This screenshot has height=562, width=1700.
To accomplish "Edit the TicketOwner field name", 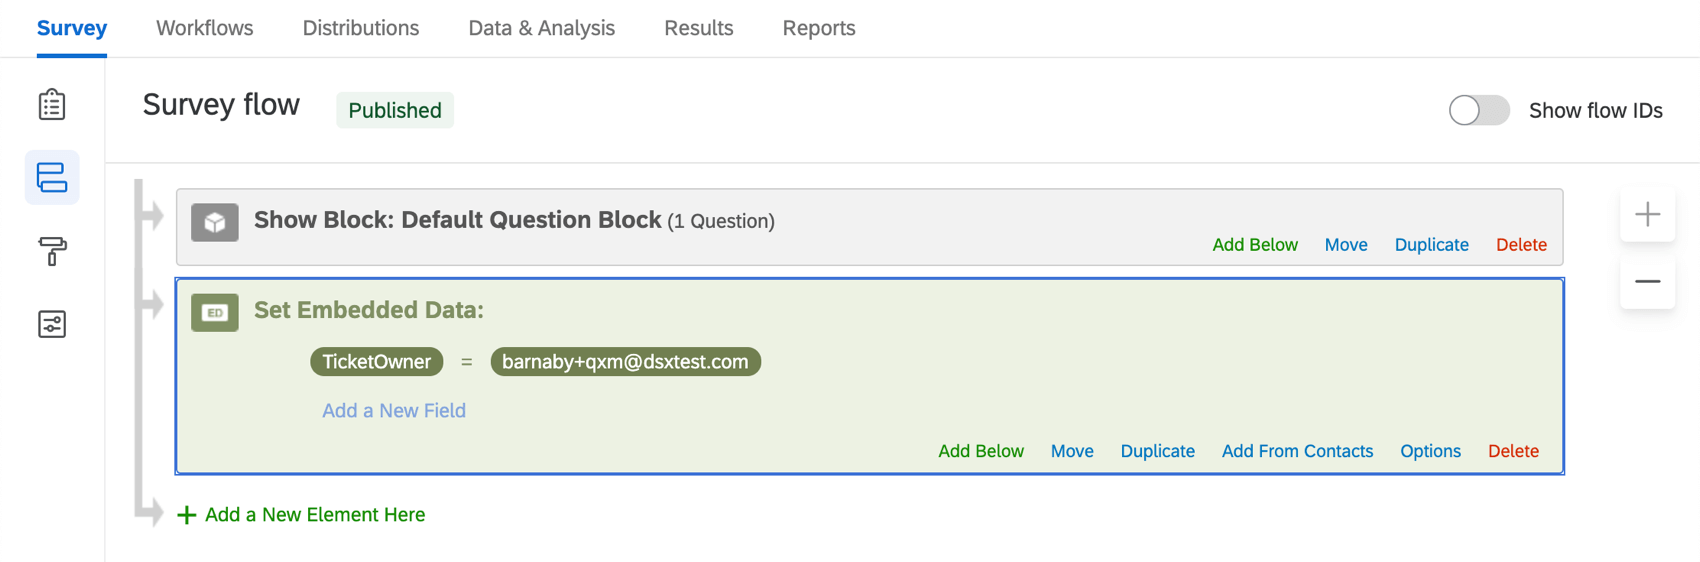I will point(377,362).
